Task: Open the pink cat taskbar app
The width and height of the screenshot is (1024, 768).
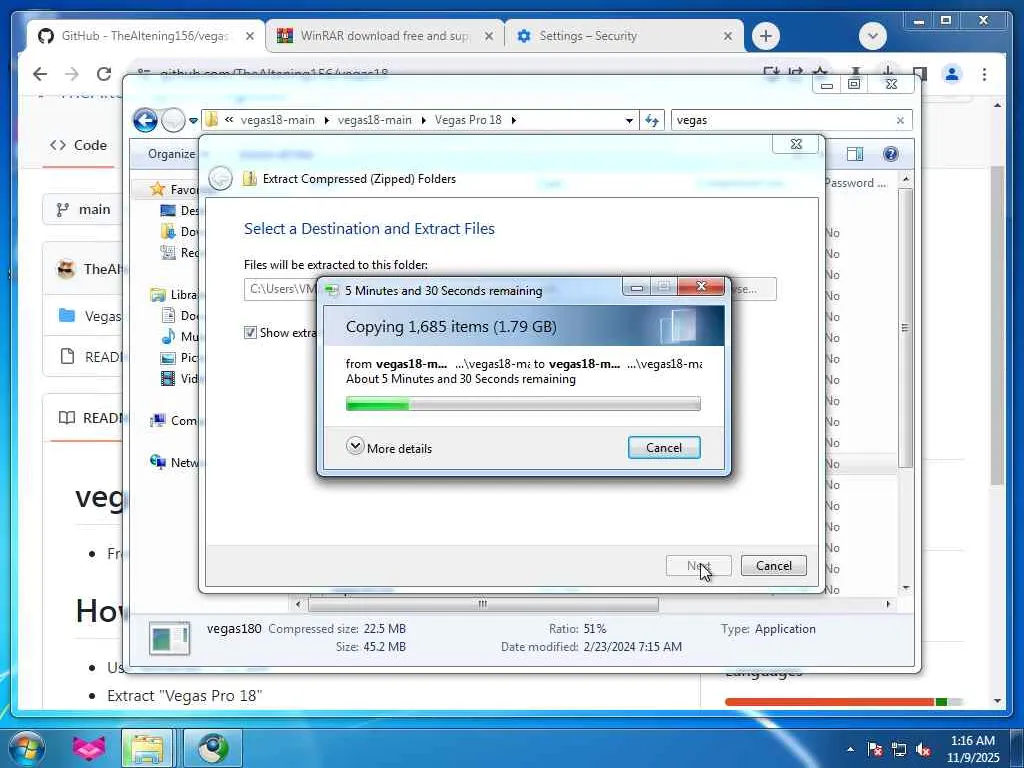Action: coord(89,748)
